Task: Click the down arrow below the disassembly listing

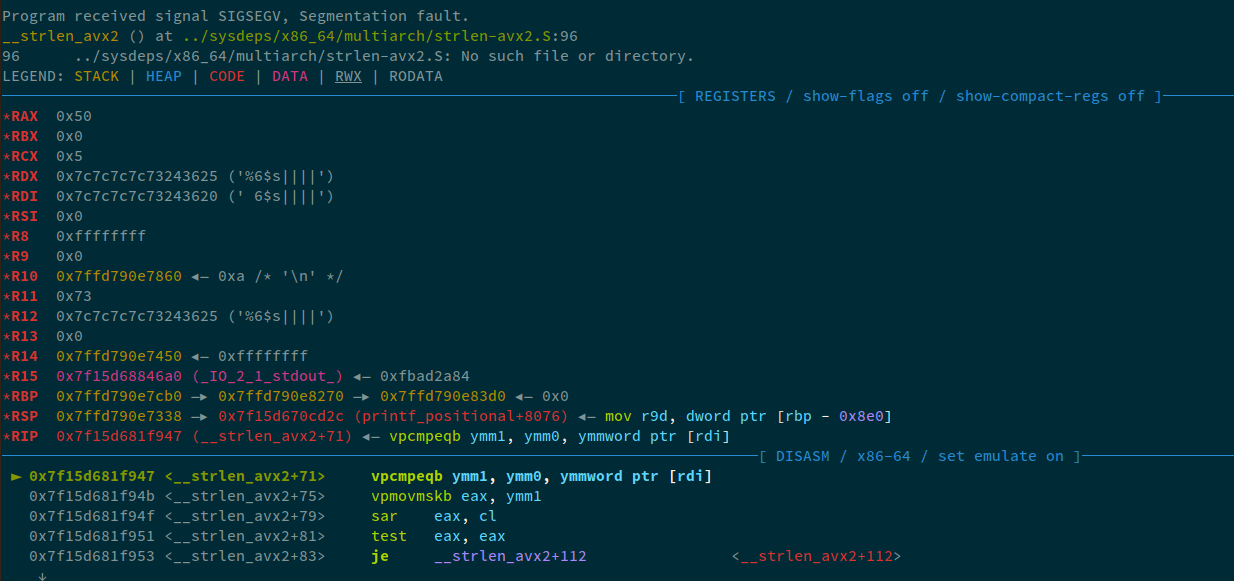Action: point(42,574)
